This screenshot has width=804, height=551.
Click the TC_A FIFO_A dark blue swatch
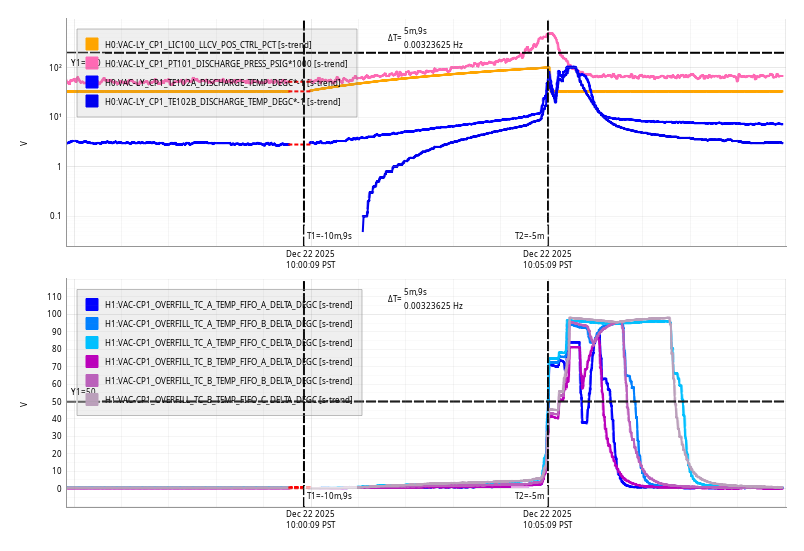click(x=92, y=304)
